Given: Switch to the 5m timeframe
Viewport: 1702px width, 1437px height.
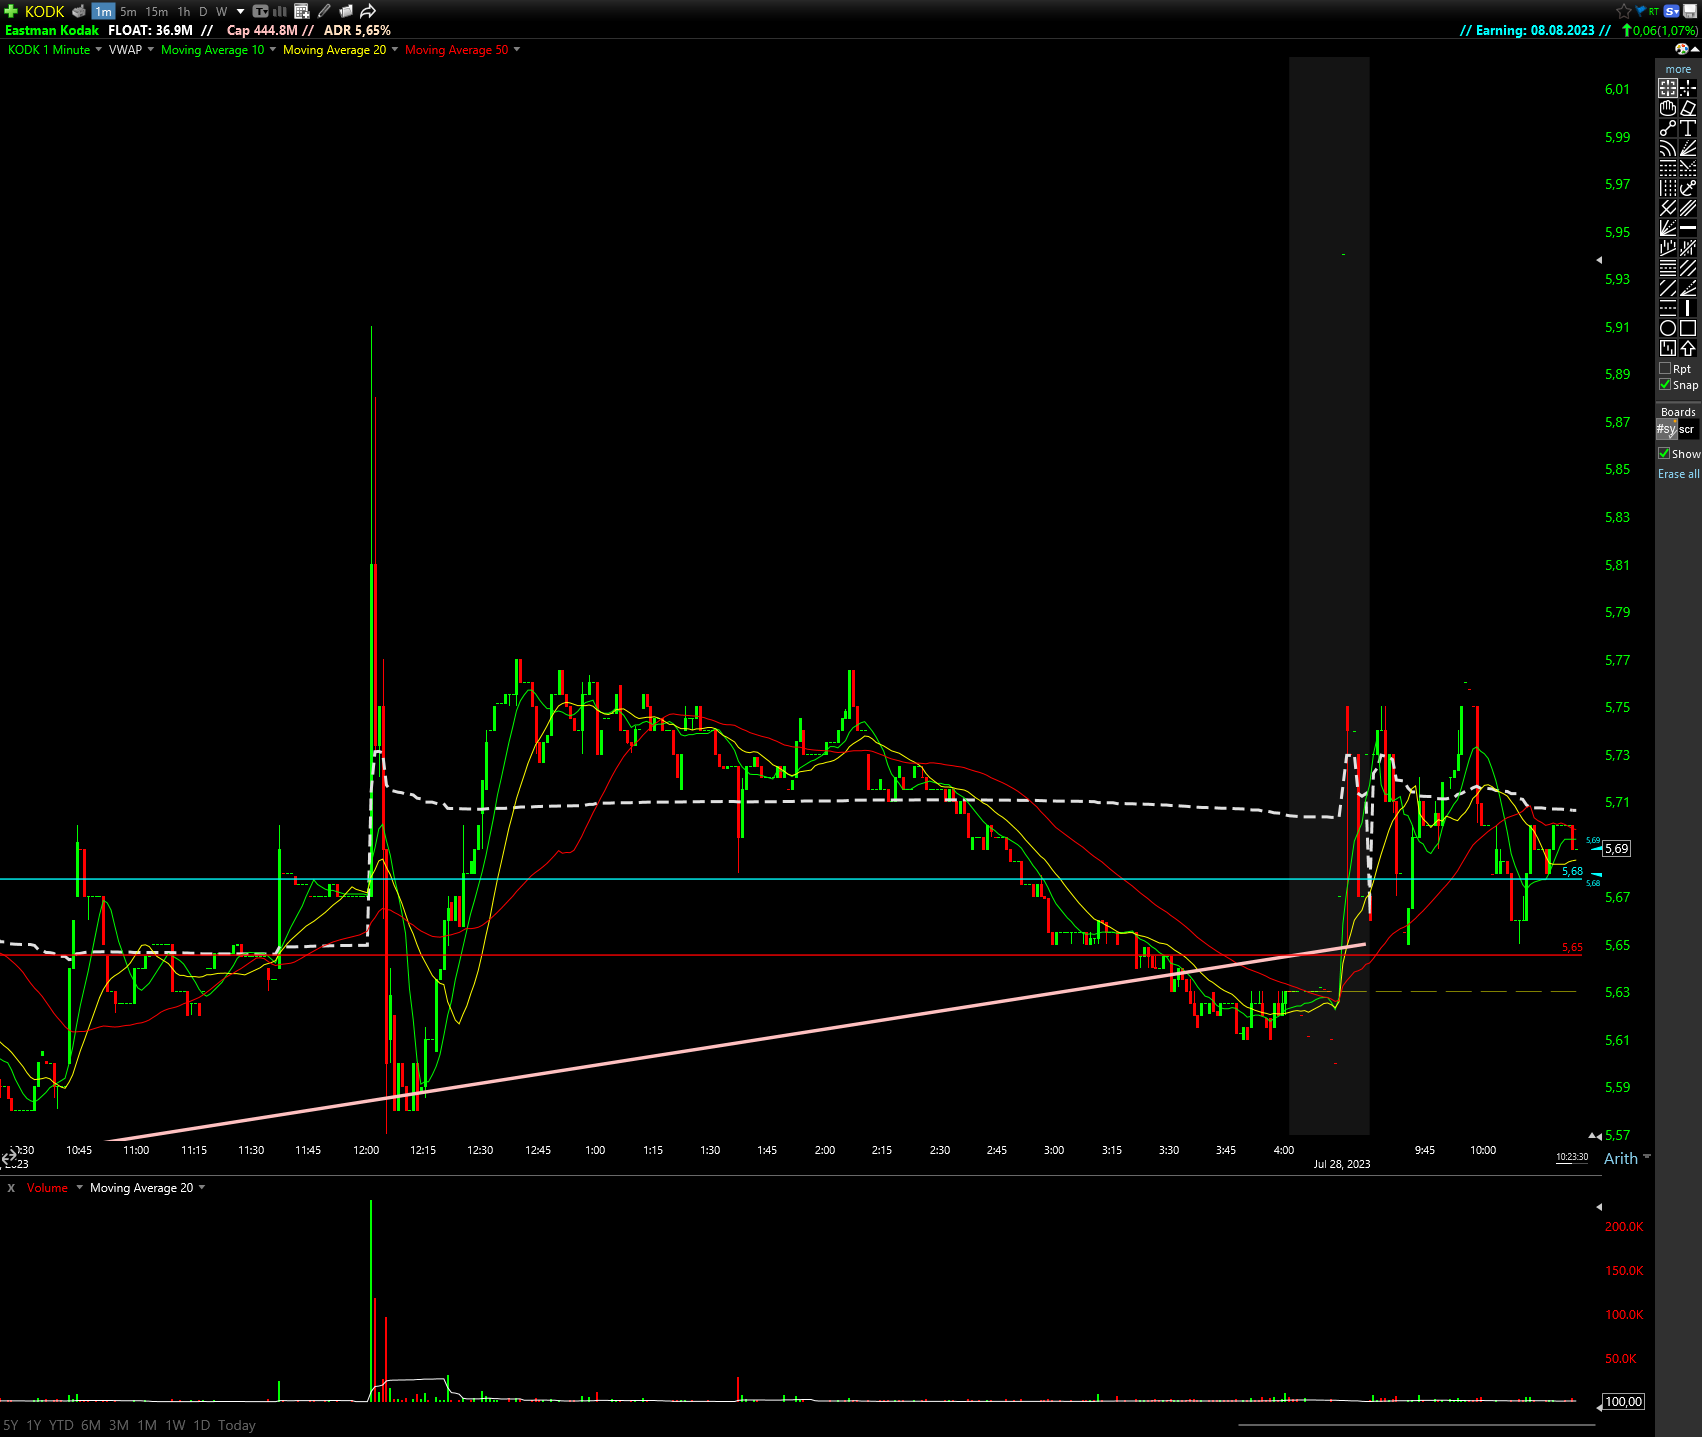Looking at the screenshot, I should tap(128, 12).
